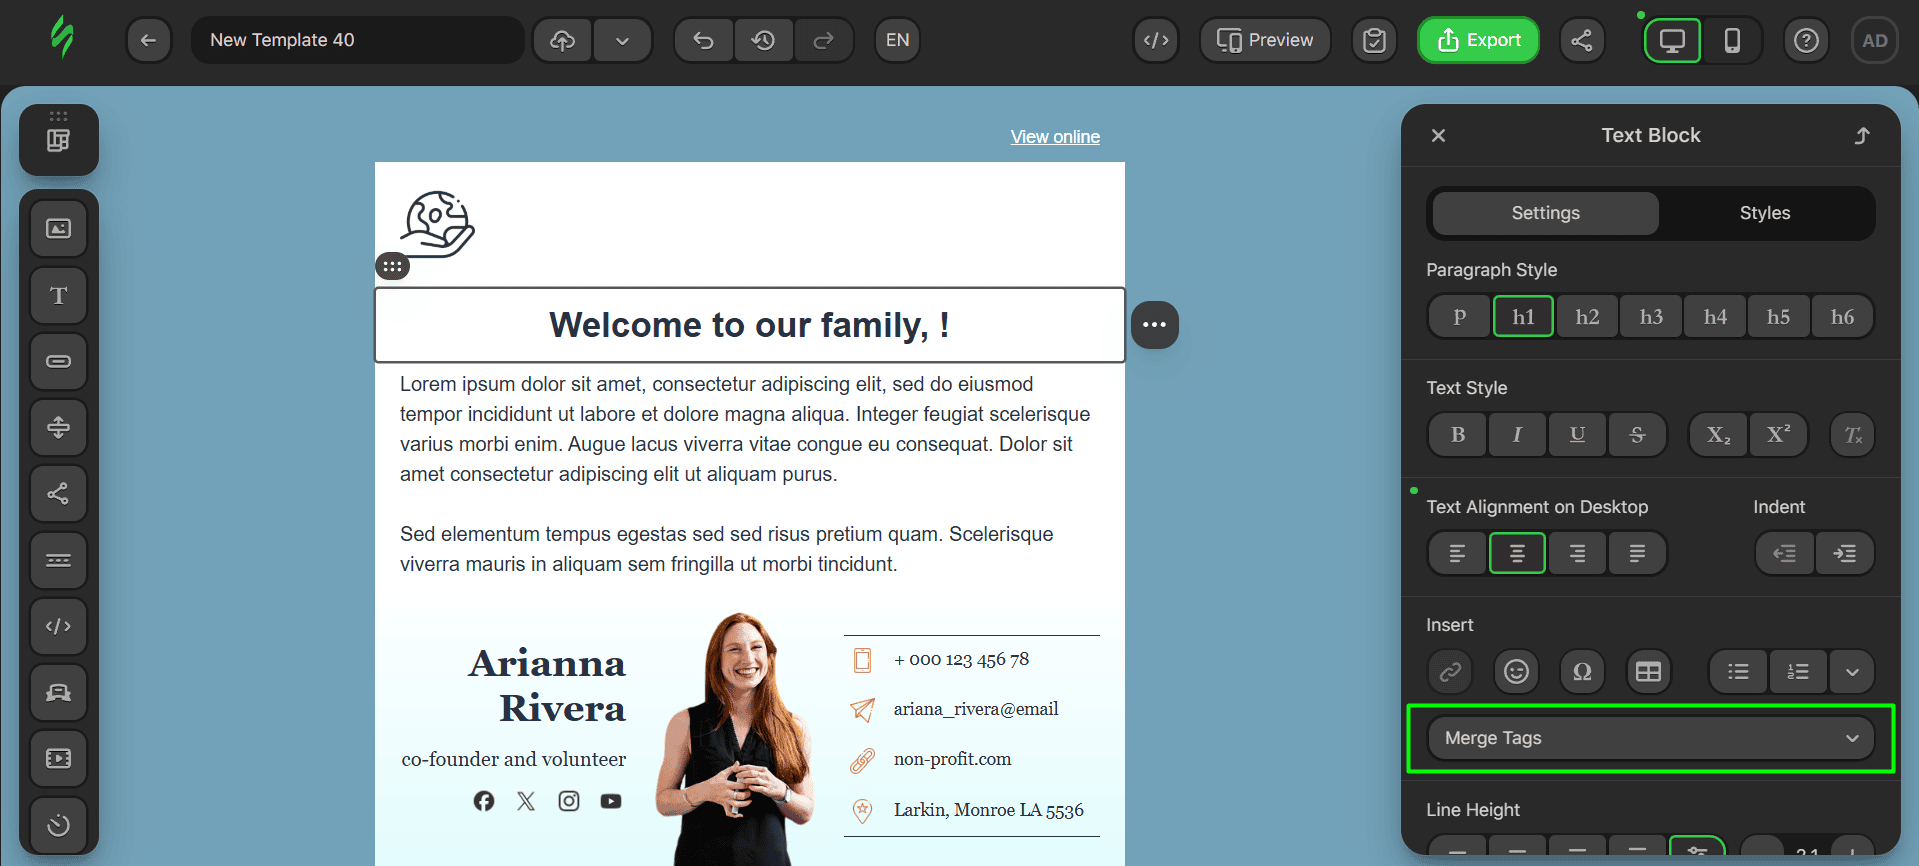Switch to mobile view
This screenshot has height=866, width=1919.
(x=1732, y=40)
